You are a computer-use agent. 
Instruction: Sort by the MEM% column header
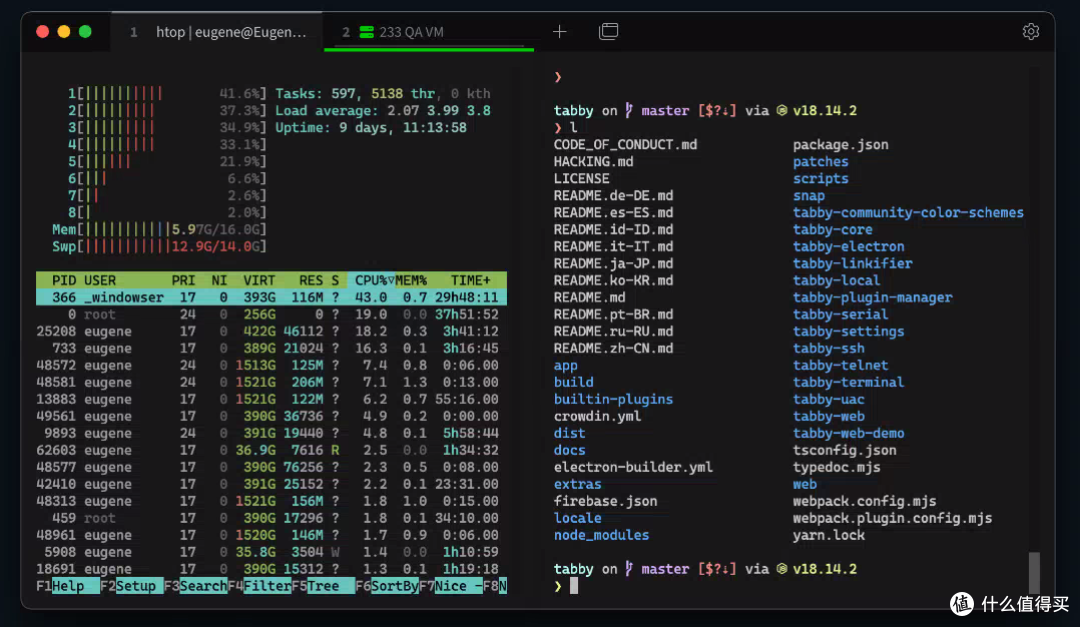[x=411, y=280]
